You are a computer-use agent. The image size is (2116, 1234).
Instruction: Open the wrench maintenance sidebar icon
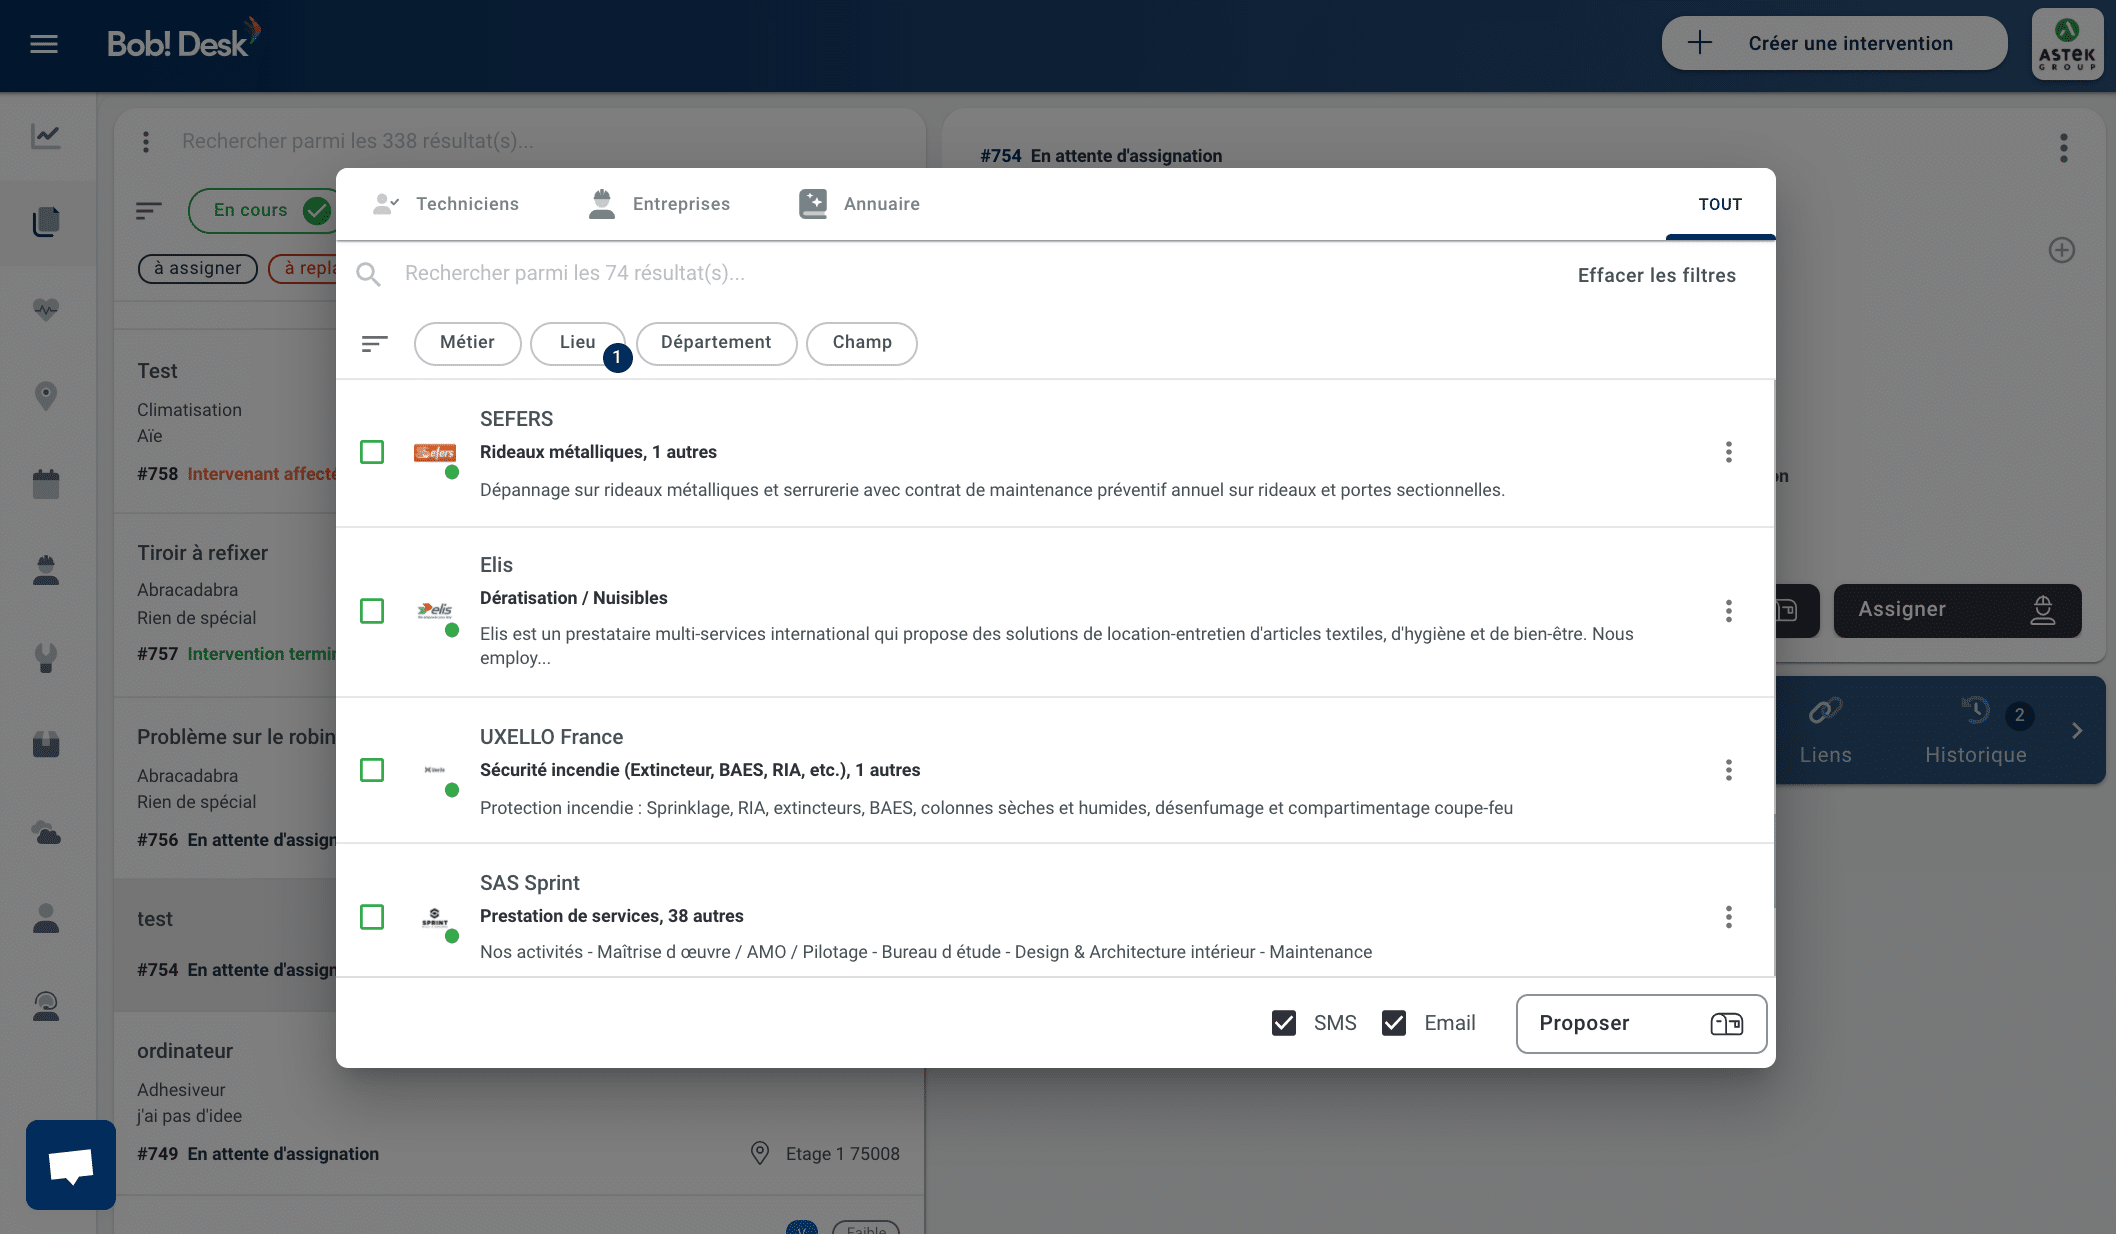point(46,658)
